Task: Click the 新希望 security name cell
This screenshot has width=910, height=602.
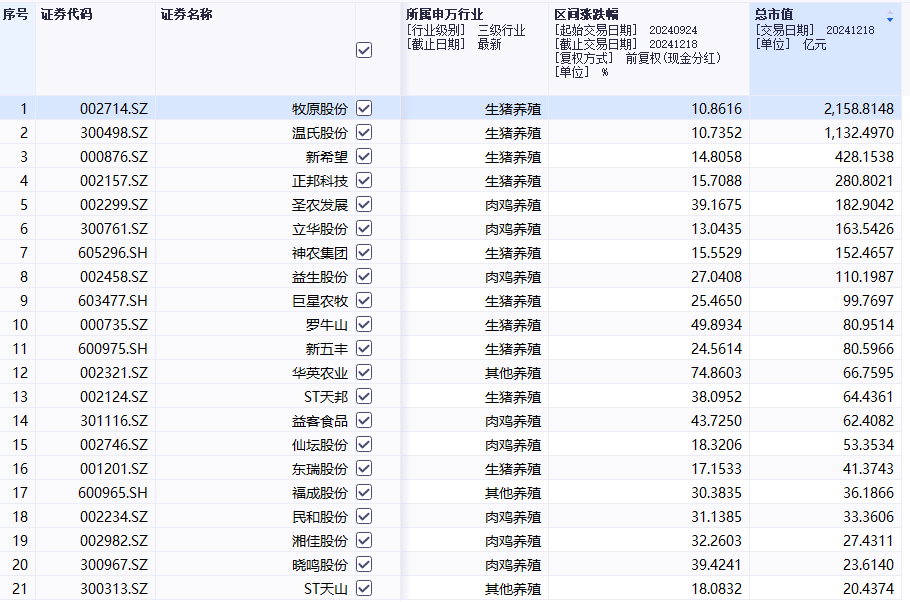Action: [x=326, y=156]
